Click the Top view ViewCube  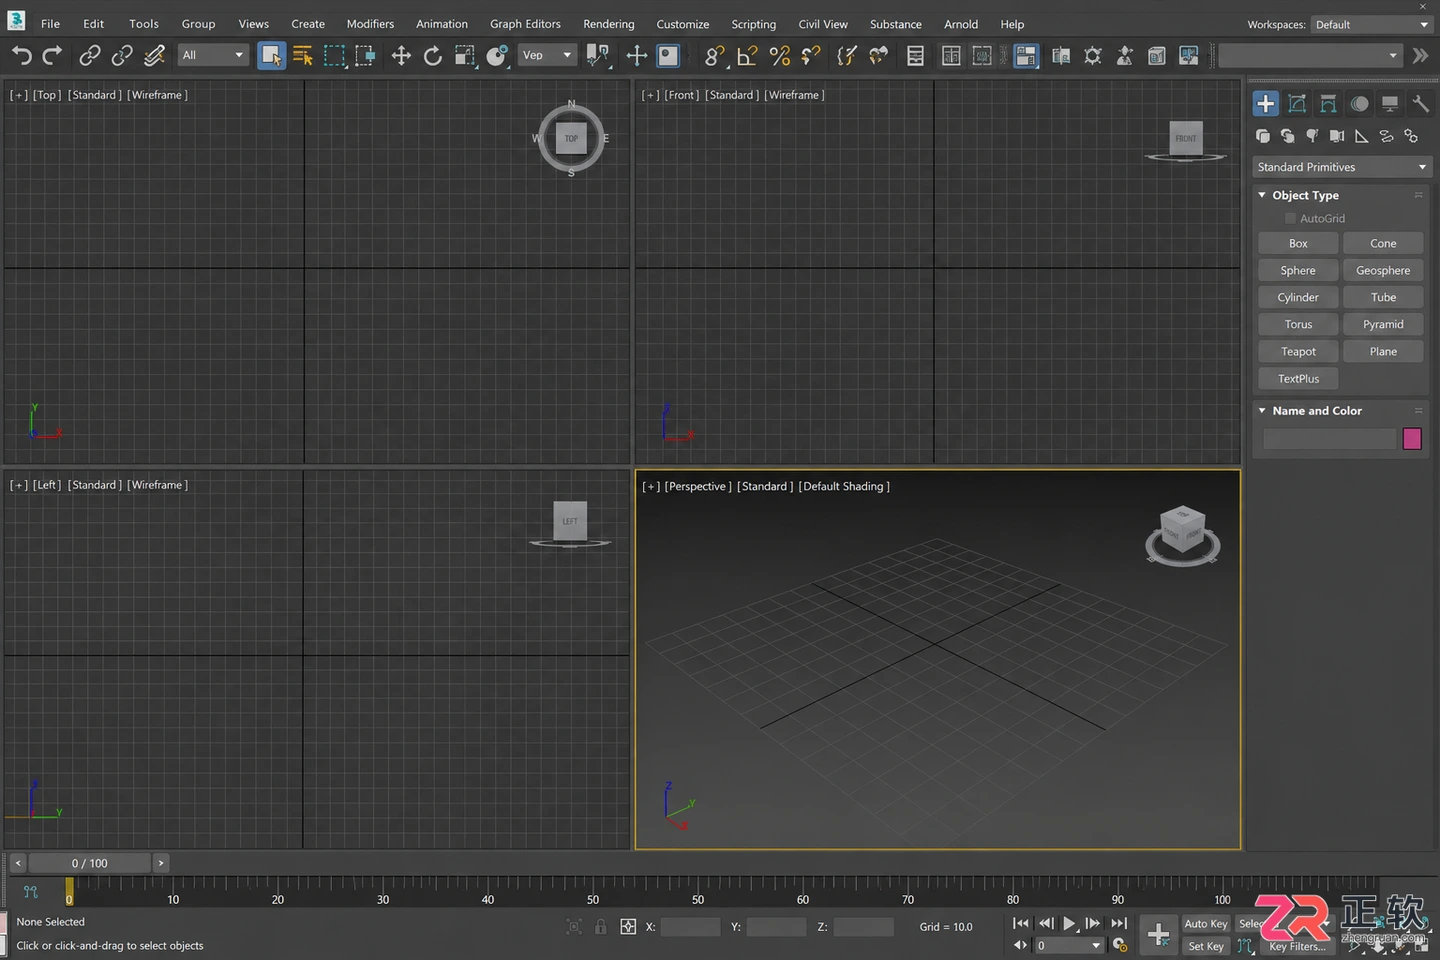(x=571, y=138)
